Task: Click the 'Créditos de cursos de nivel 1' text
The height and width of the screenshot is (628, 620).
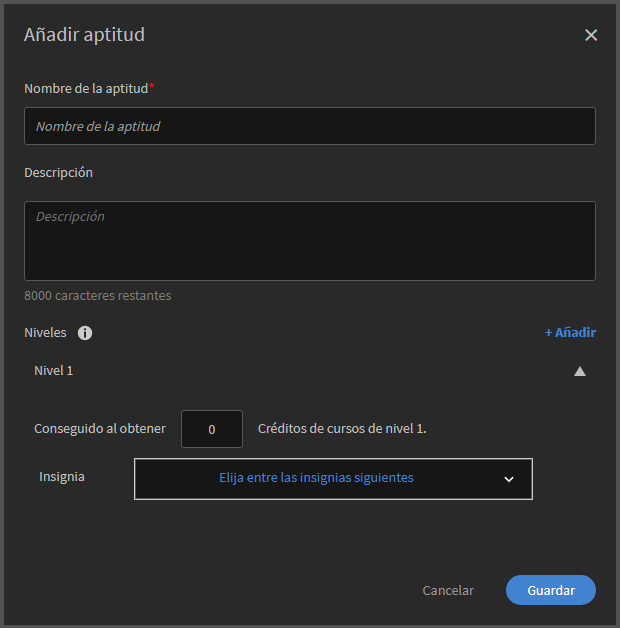Action: pos(342,428)
